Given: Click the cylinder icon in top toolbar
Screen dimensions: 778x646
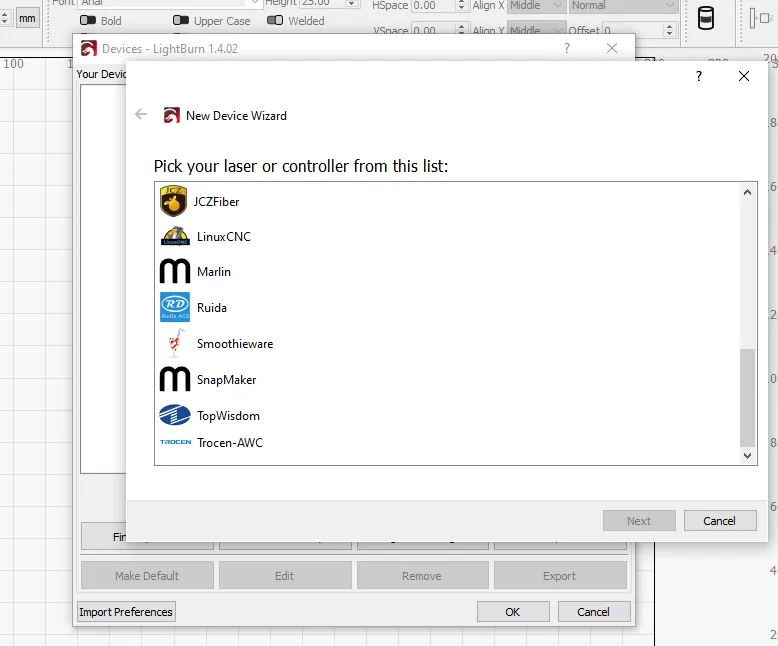Looking at the screenshot, I should (706, 18).
